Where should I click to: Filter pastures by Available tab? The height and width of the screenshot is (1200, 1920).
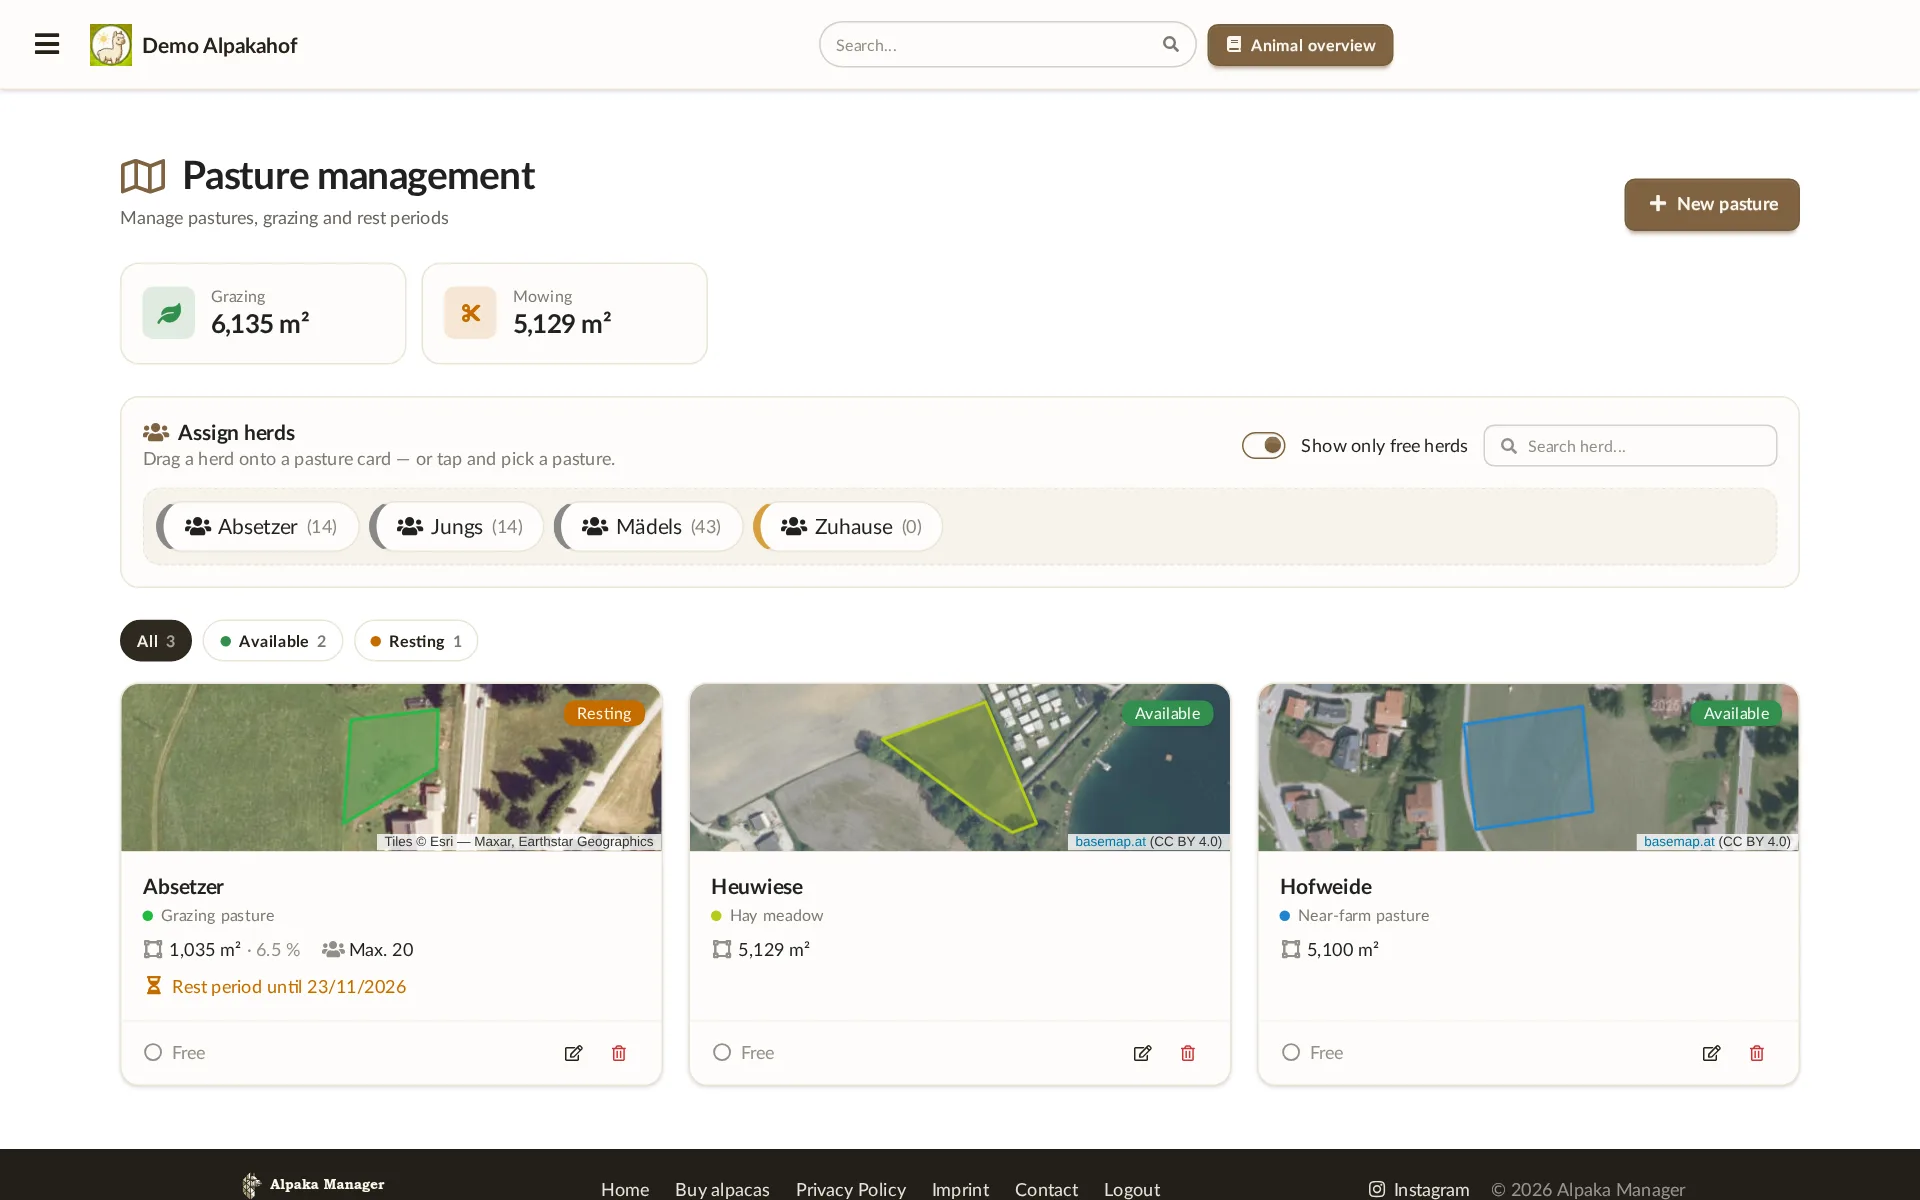(x=273, y=641)
